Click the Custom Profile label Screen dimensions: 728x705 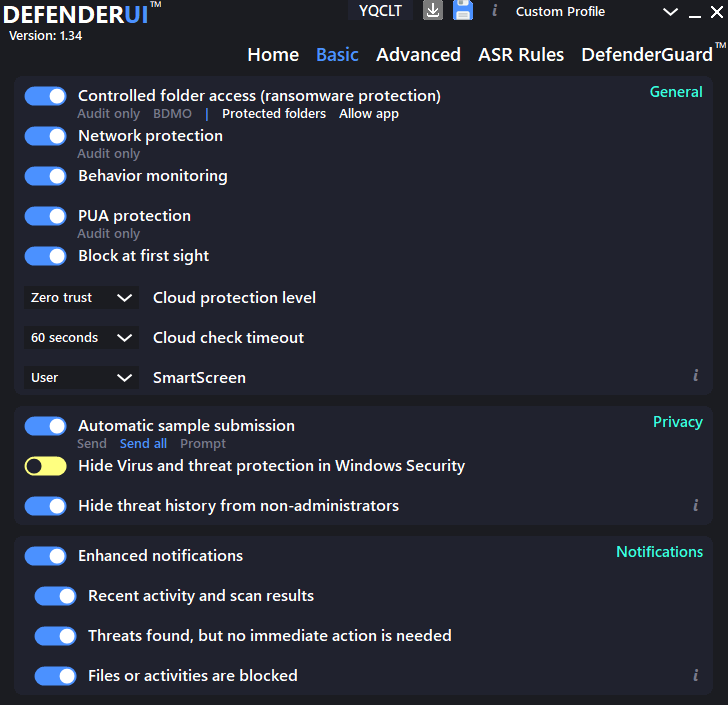point(560,12)
